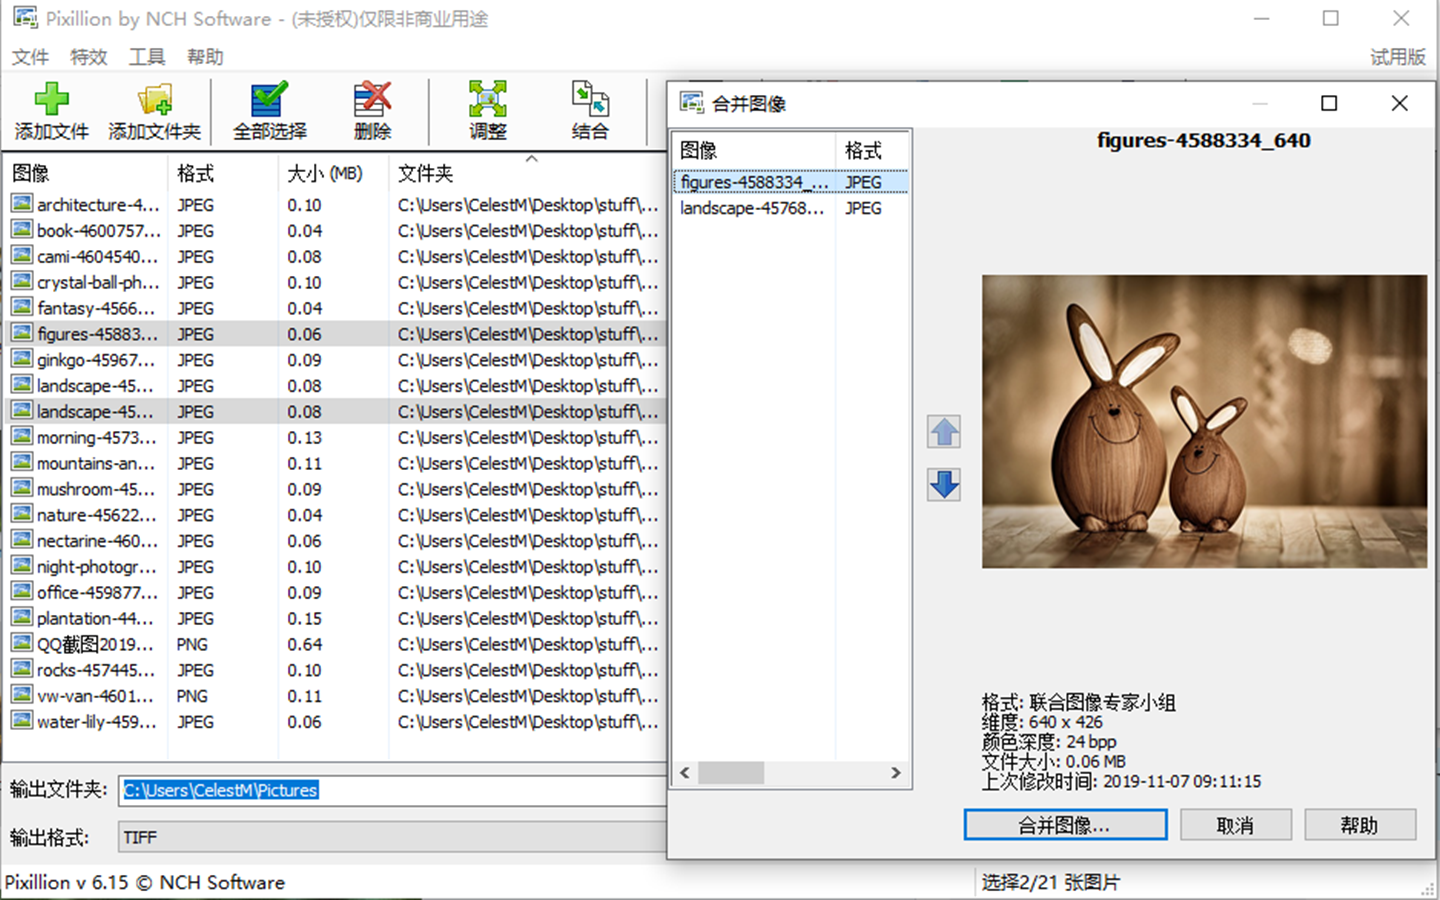Click the file icon of office-459877...
The height and width of the screenshot is (900, 1440).
coord(22,592)
